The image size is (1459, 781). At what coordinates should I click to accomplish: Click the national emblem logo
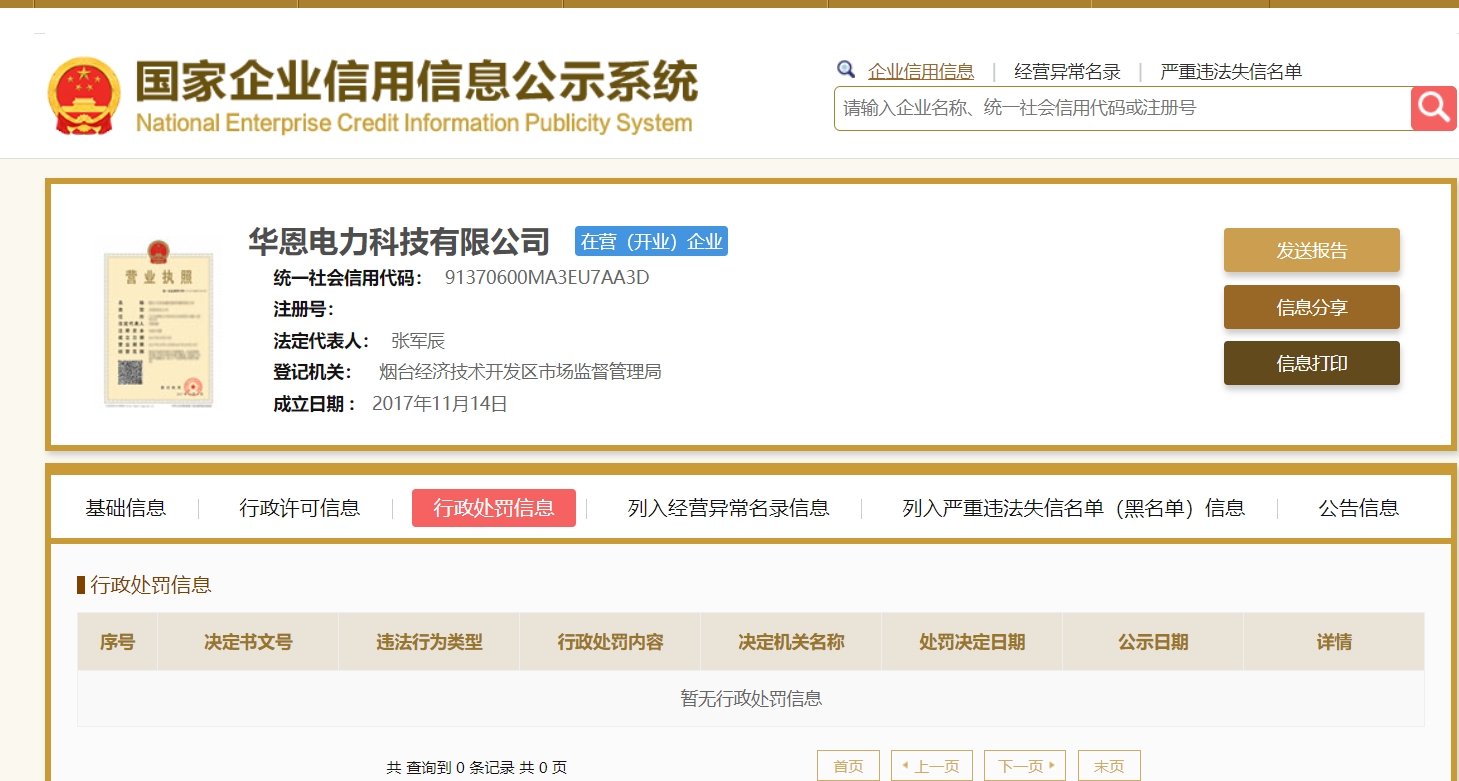(84, 96)
